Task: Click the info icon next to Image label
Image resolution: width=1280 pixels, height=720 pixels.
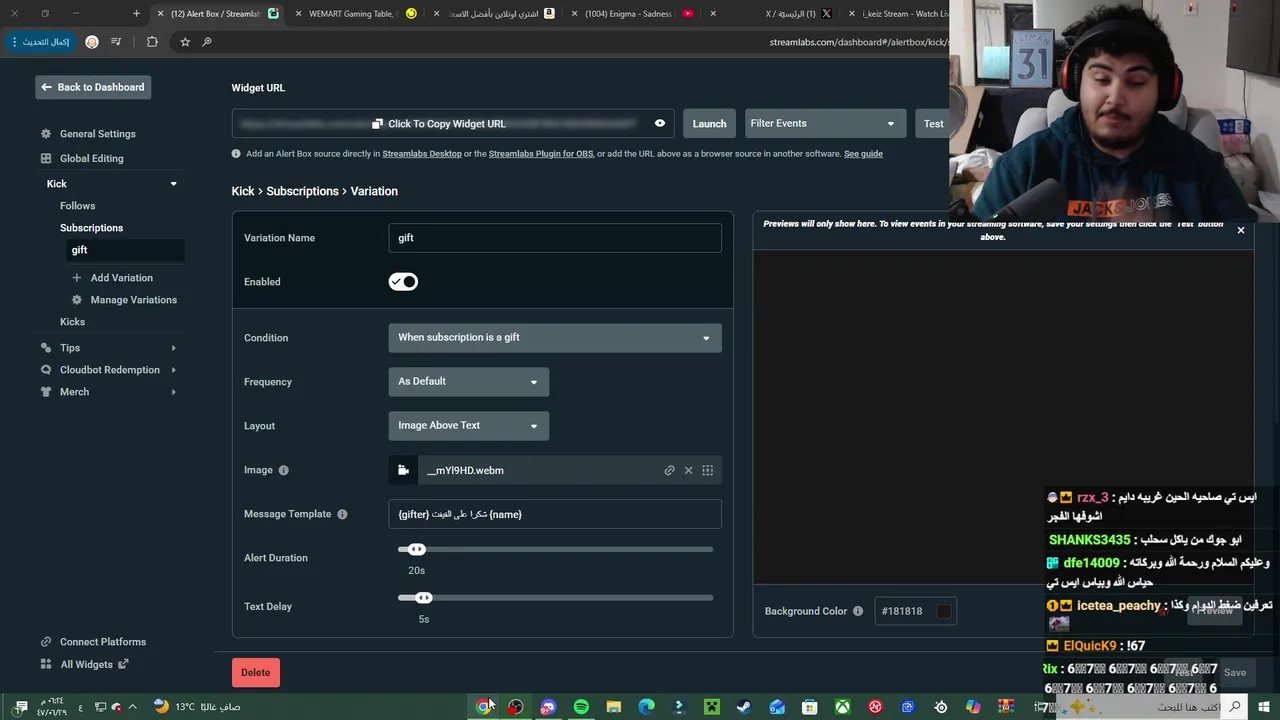Action: point(284,470)
